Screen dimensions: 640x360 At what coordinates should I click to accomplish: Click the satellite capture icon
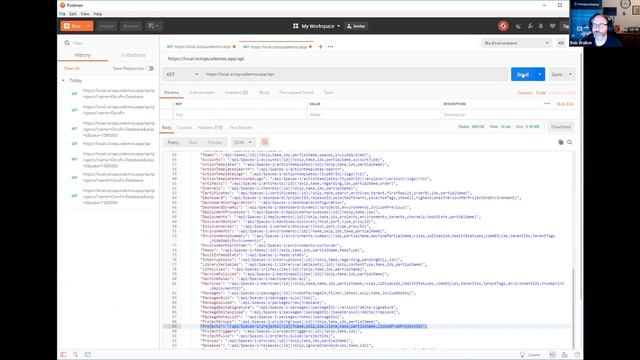point(518,26)
